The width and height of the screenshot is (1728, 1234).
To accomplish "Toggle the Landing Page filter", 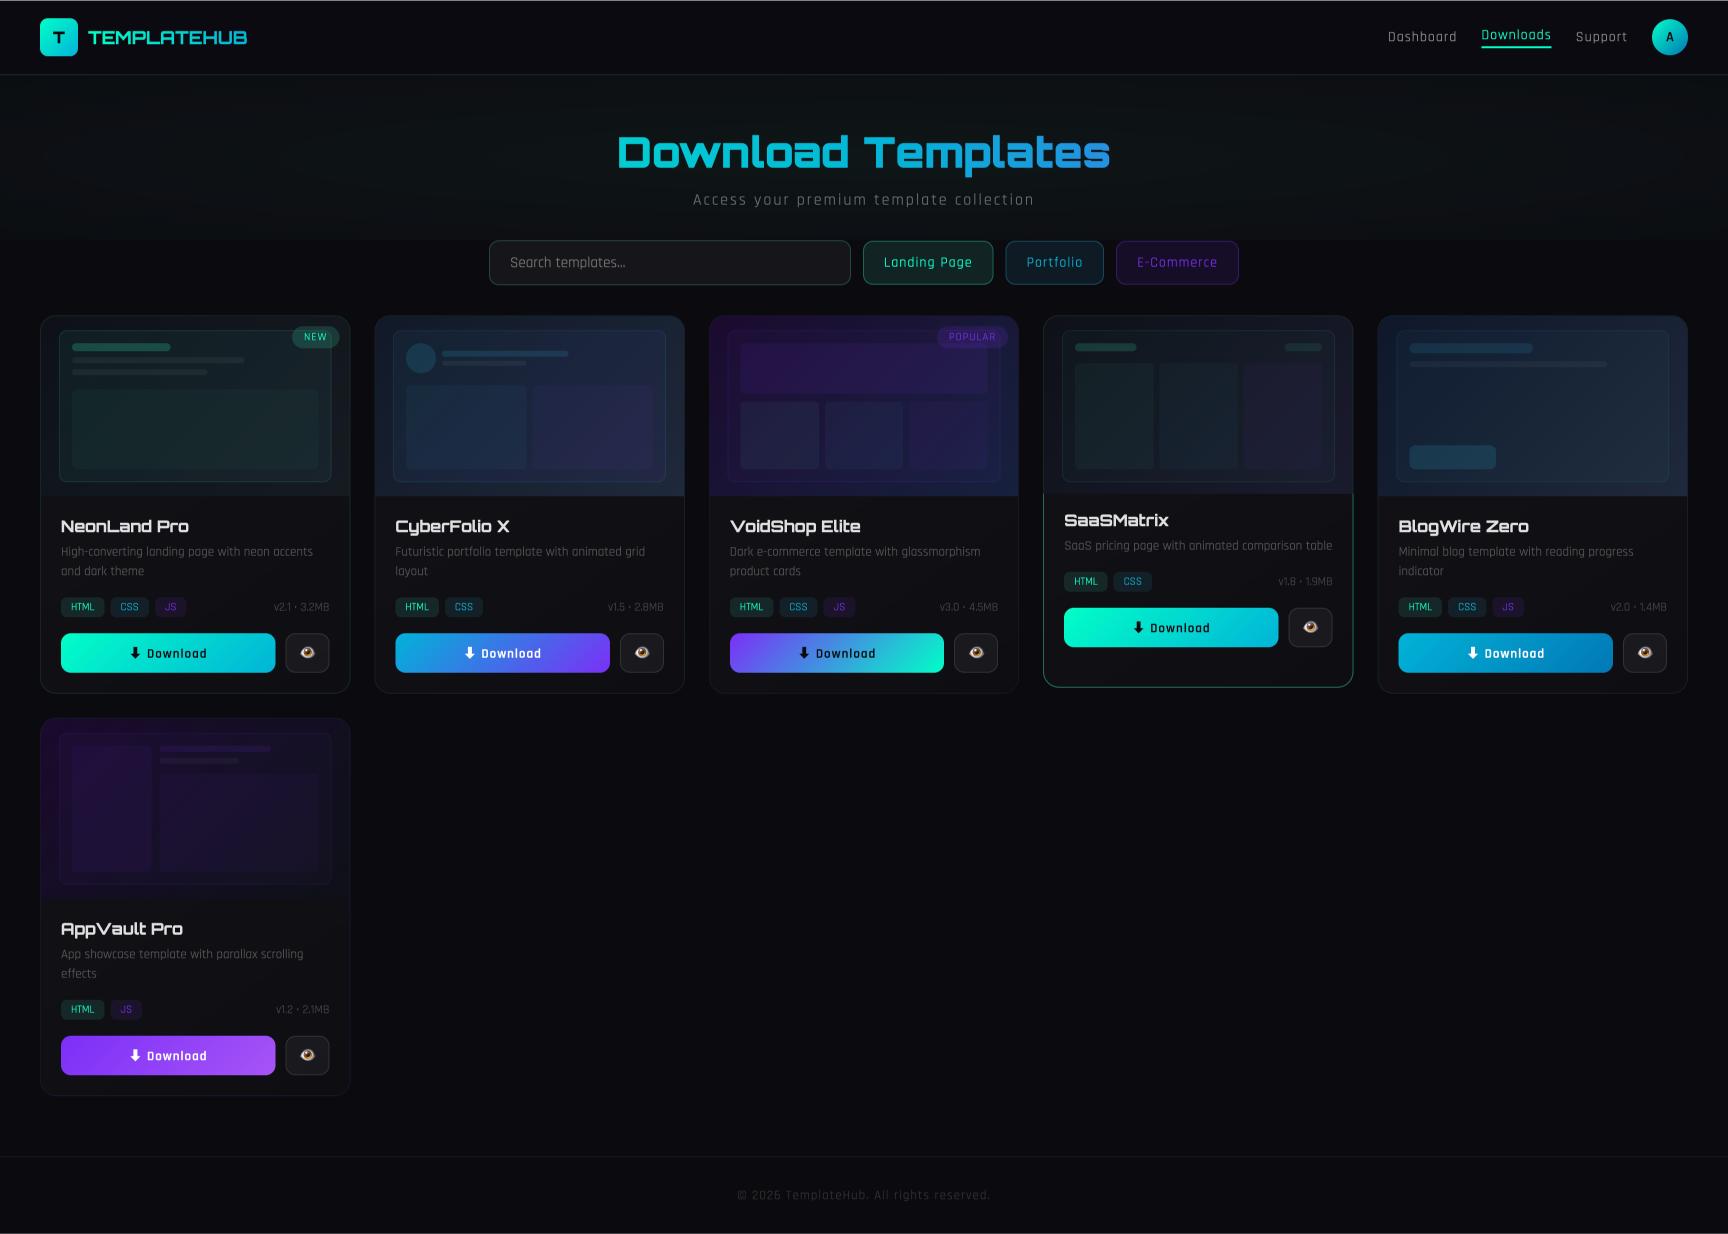I will (927, 263).
